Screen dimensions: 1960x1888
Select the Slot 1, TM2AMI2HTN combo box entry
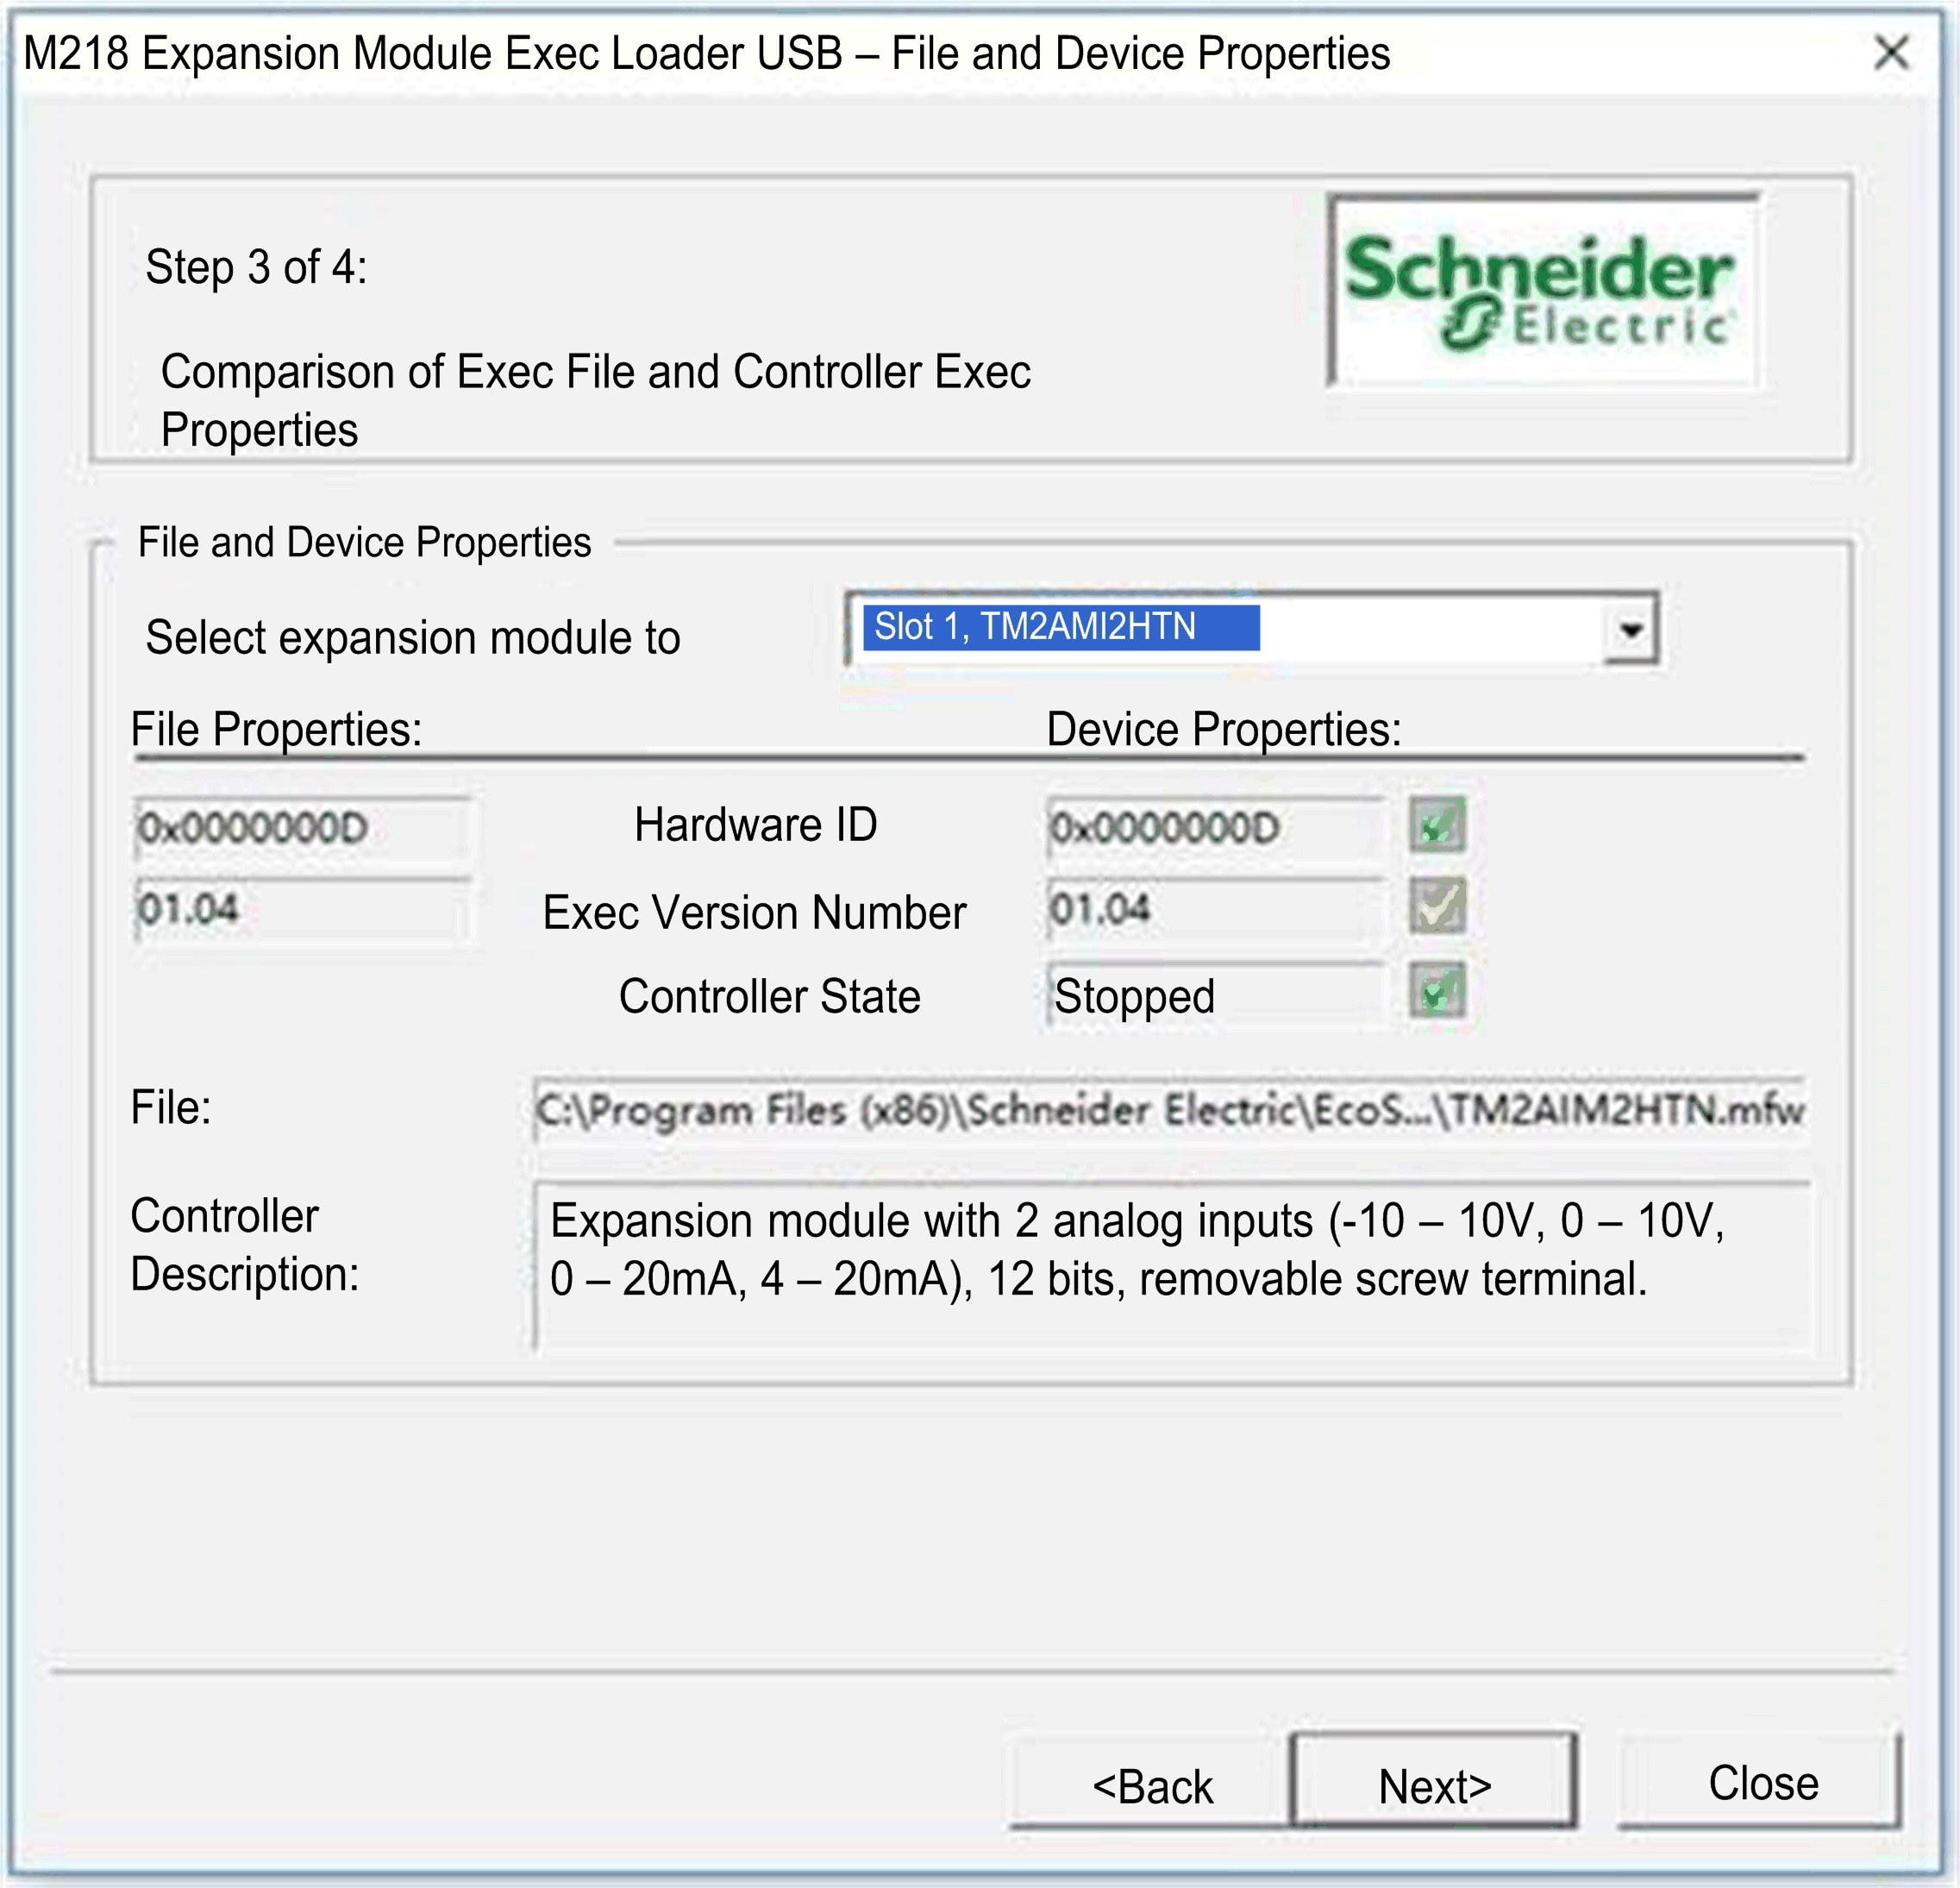click(1060, 628)
